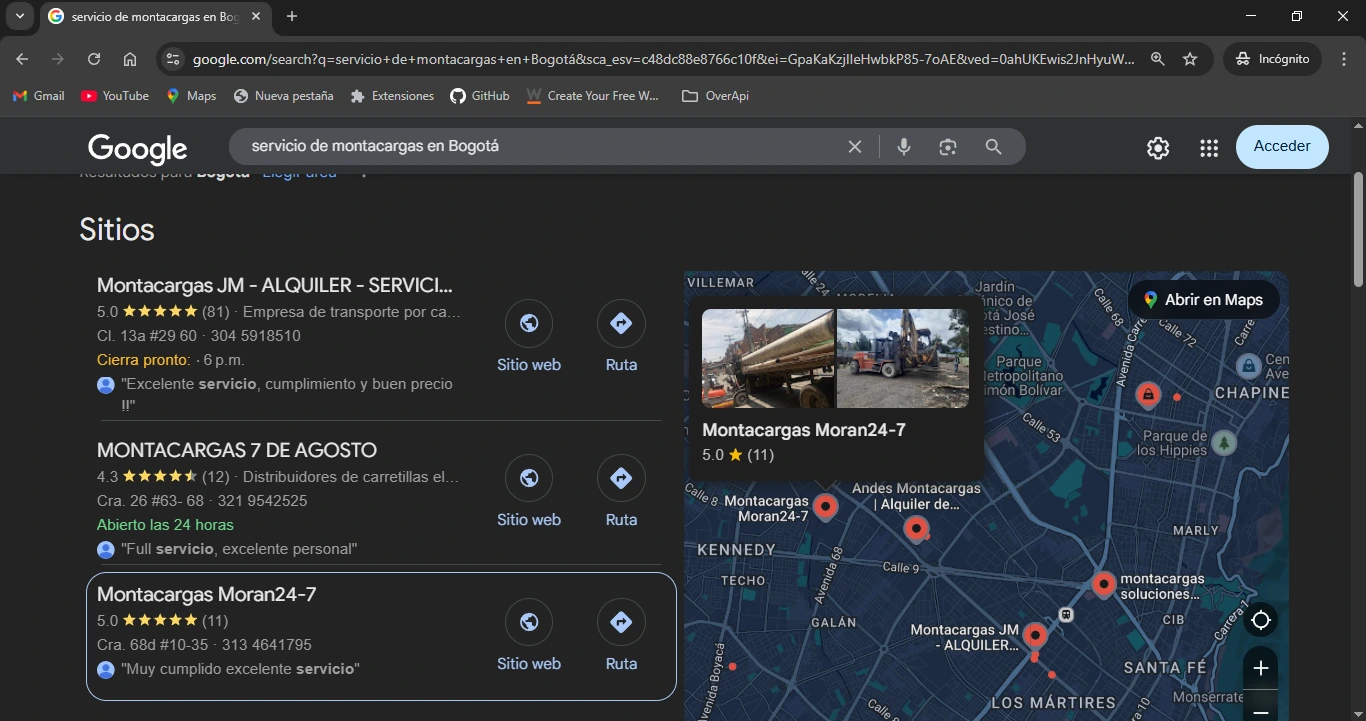Click Montacargas Moran24-7 map card title
1366x721 pixels.
(x=804, y=430)
